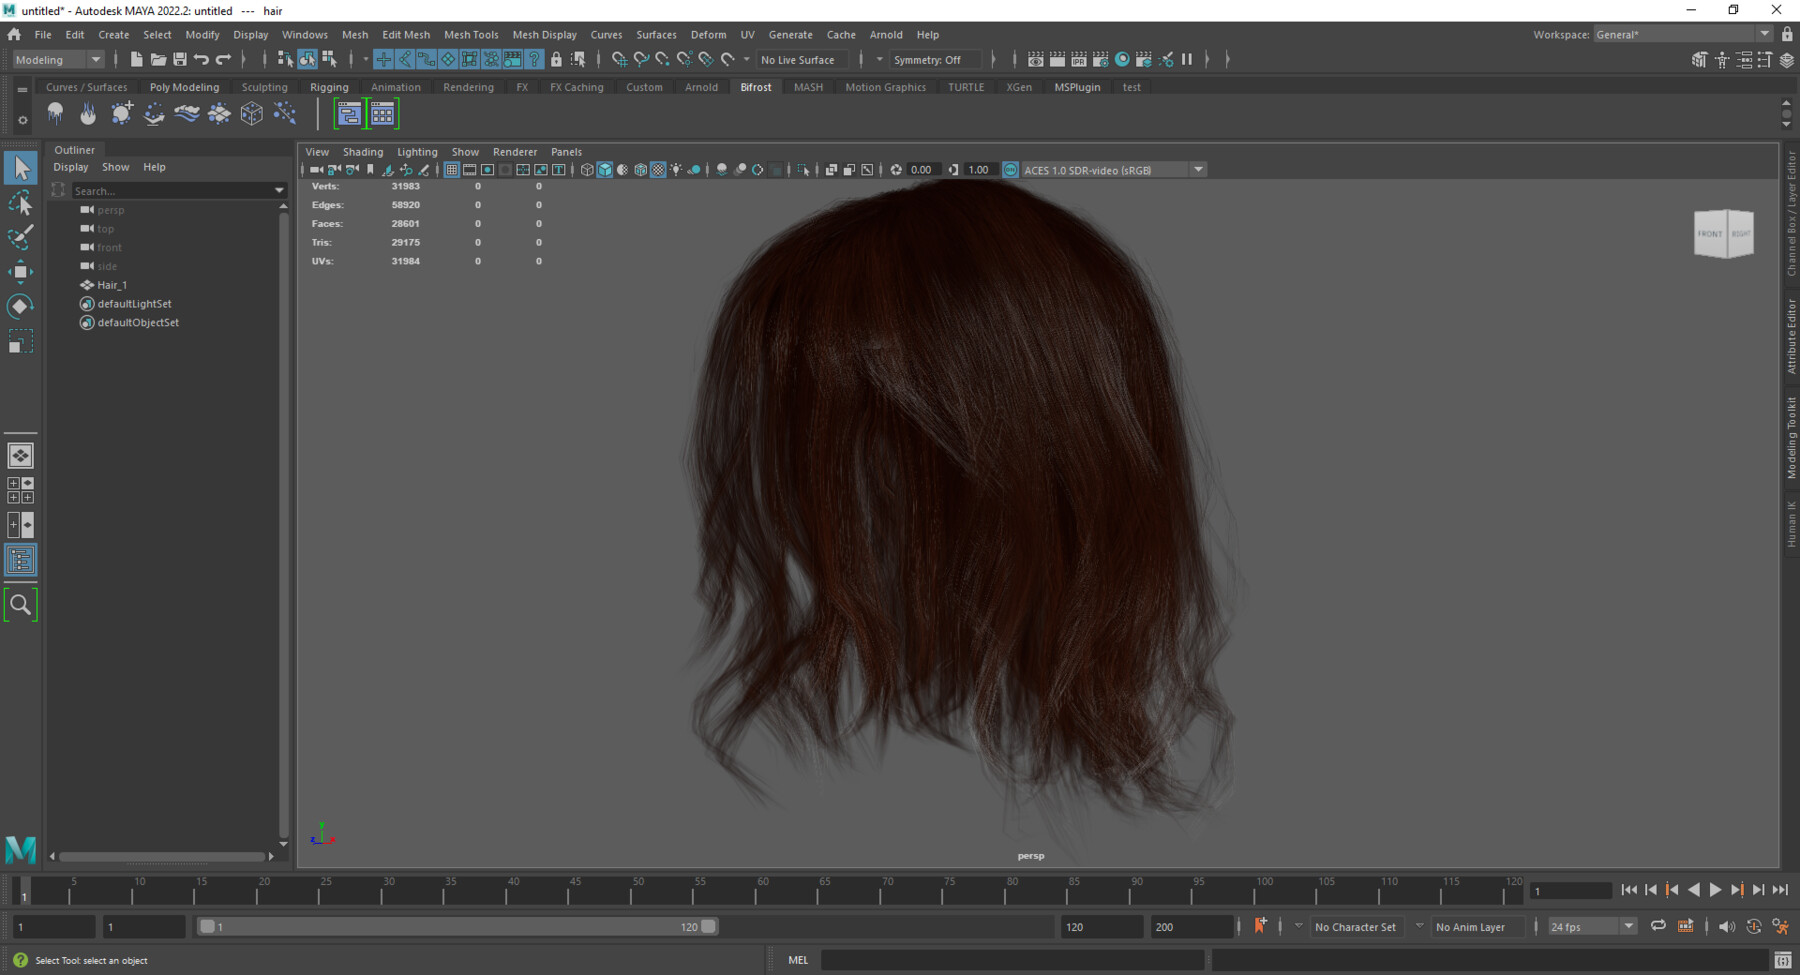Click the Open Scene folder icon

(158, 60)
